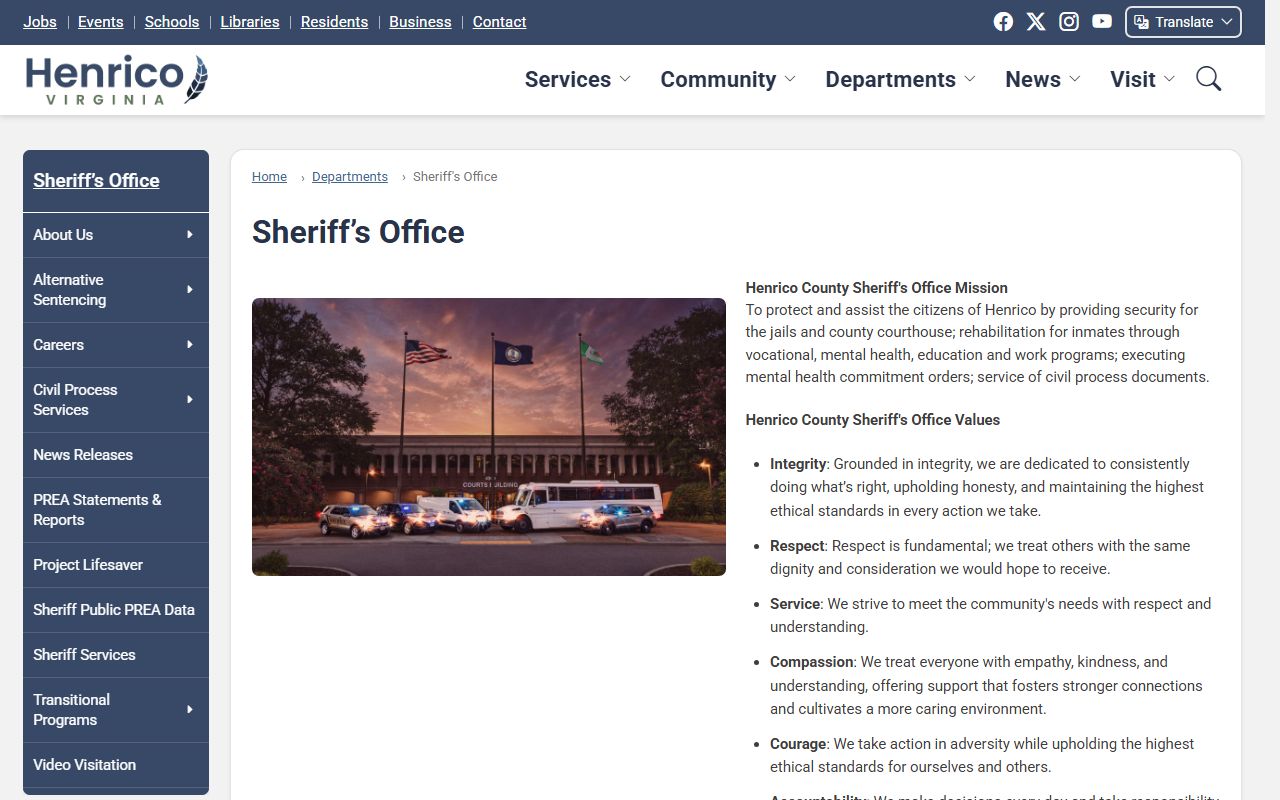Expand the Departments navigation menu

coord(900,79)
